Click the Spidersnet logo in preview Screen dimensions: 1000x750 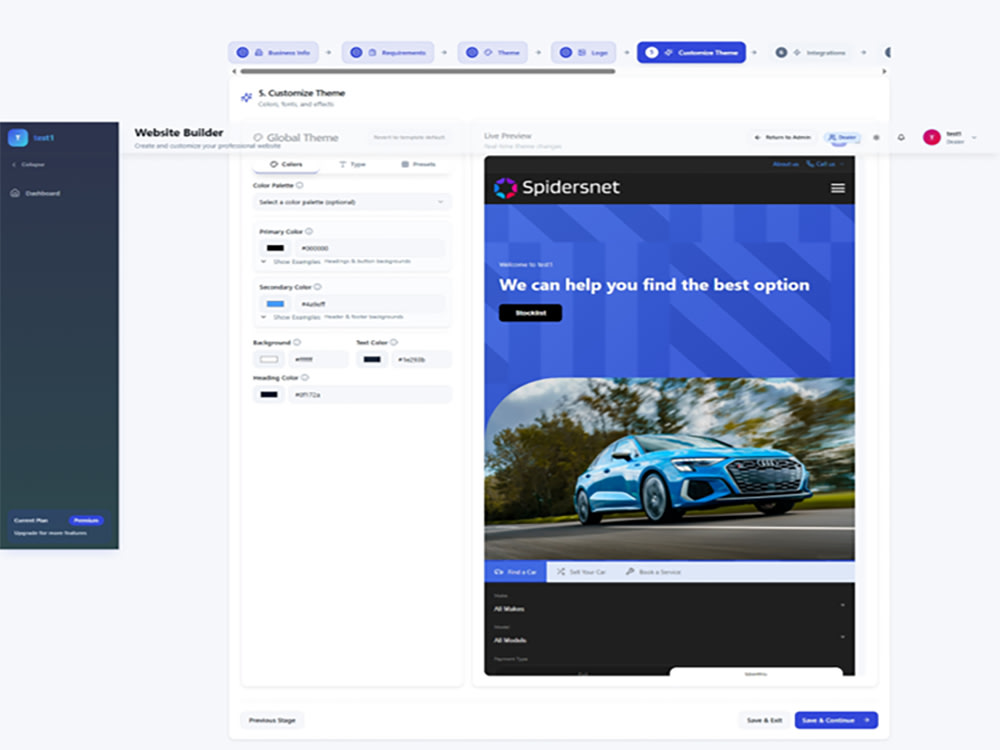coord(557,188)
